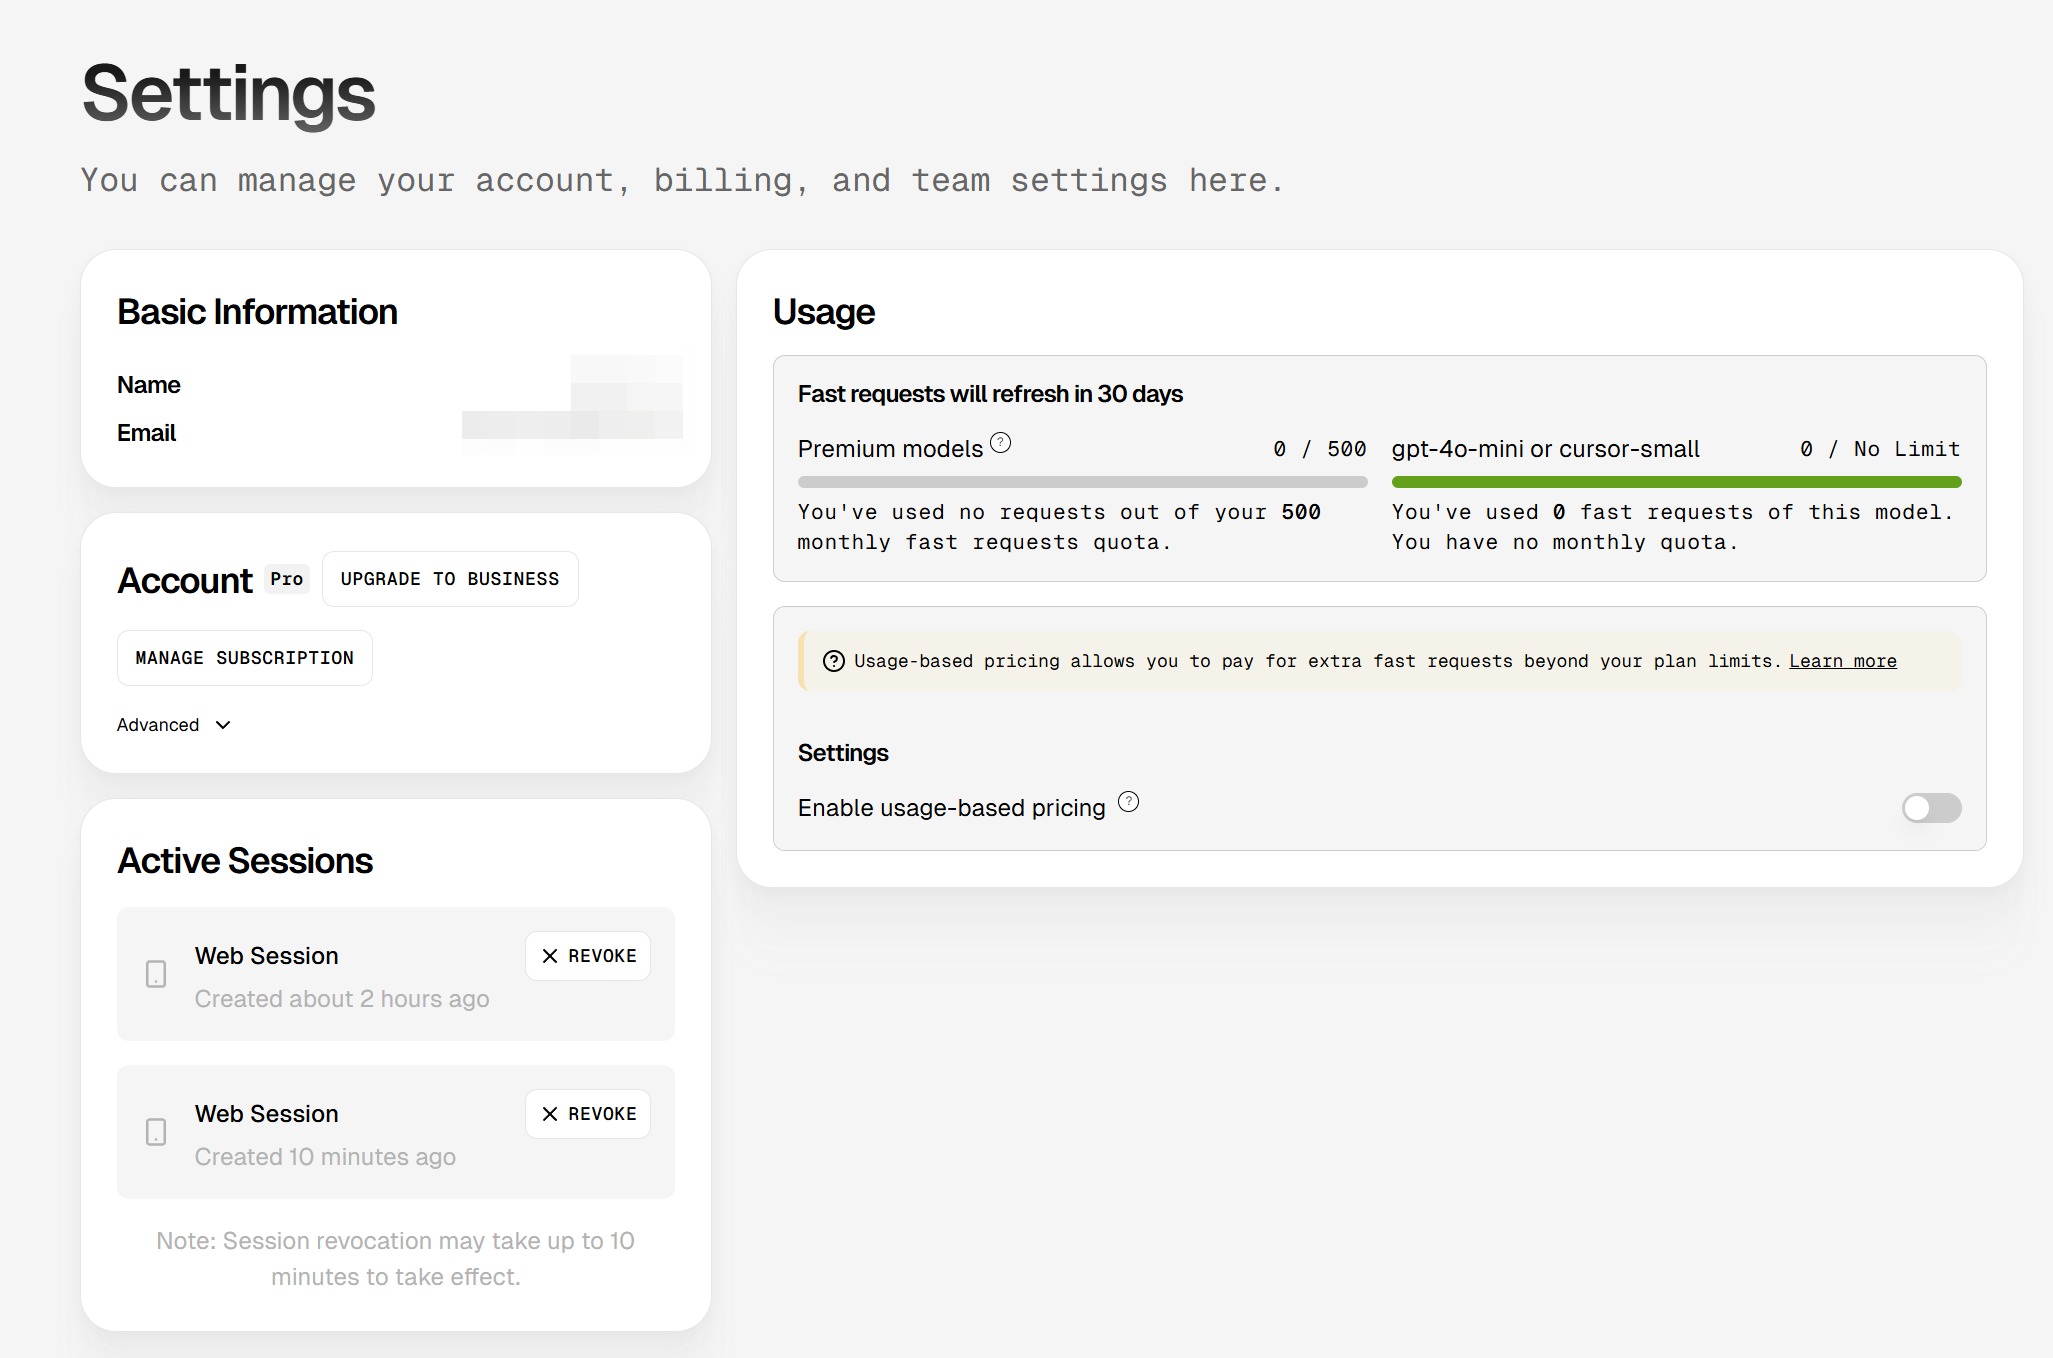Click the Pro plan badge
Viewport: 2053px width, 1358px height.
pos(287,579)
